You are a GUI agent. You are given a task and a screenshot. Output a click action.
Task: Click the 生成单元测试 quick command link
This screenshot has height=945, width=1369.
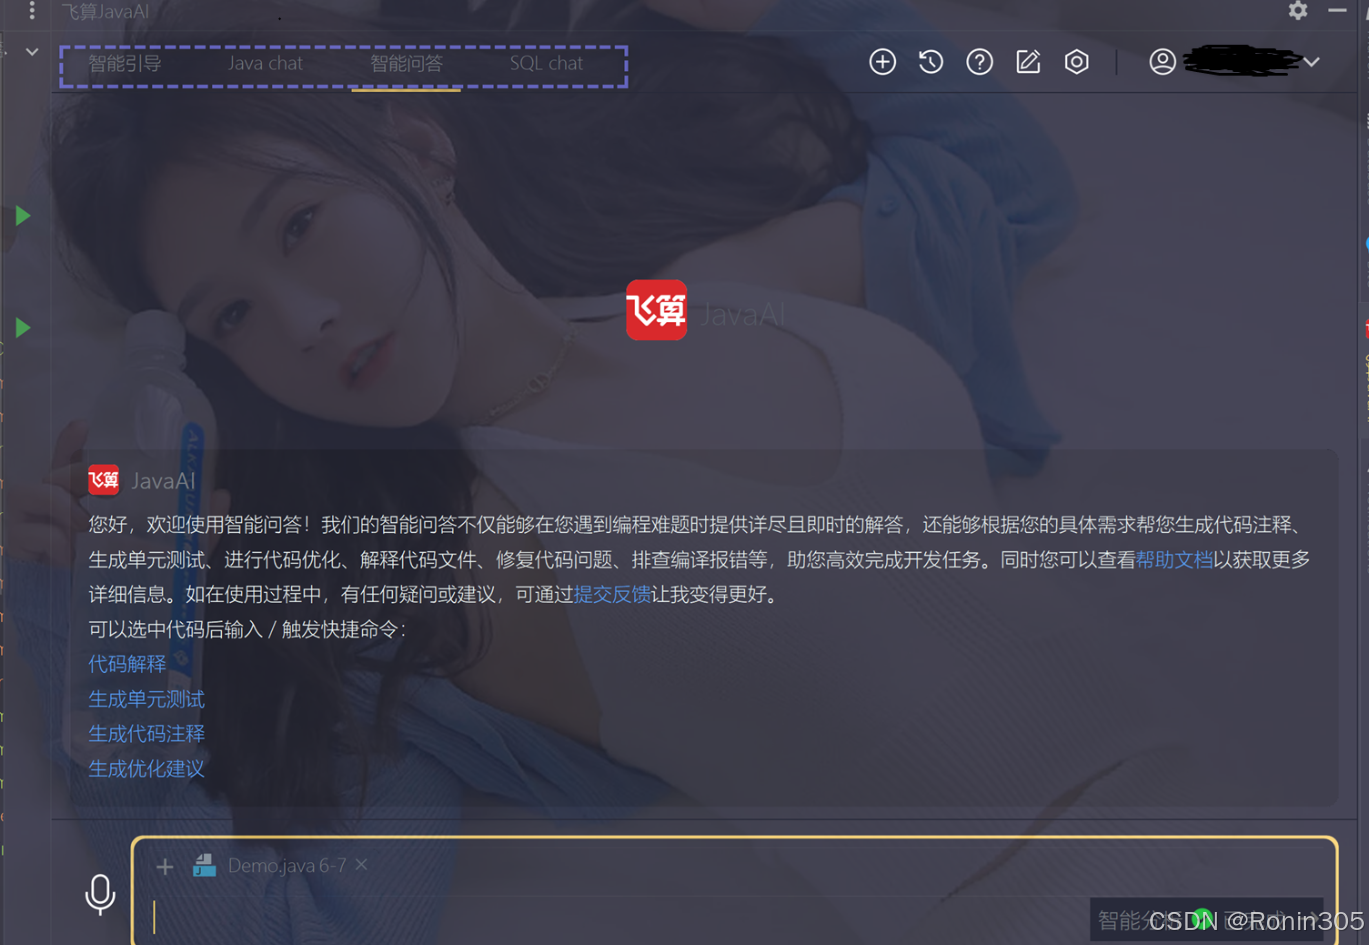(x=146, y=699)
